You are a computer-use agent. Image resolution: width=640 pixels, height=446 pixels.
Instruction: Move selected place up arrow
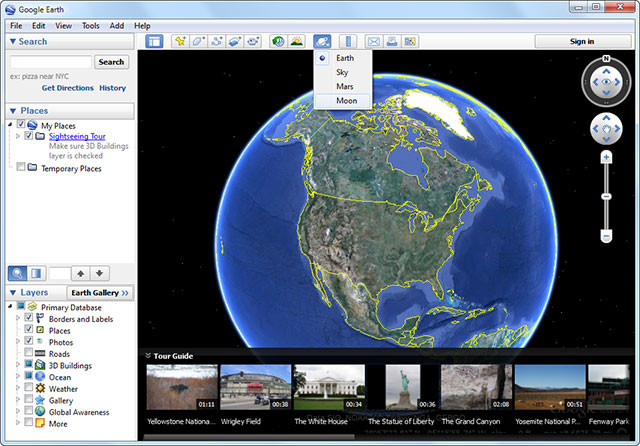pos(81,273)
